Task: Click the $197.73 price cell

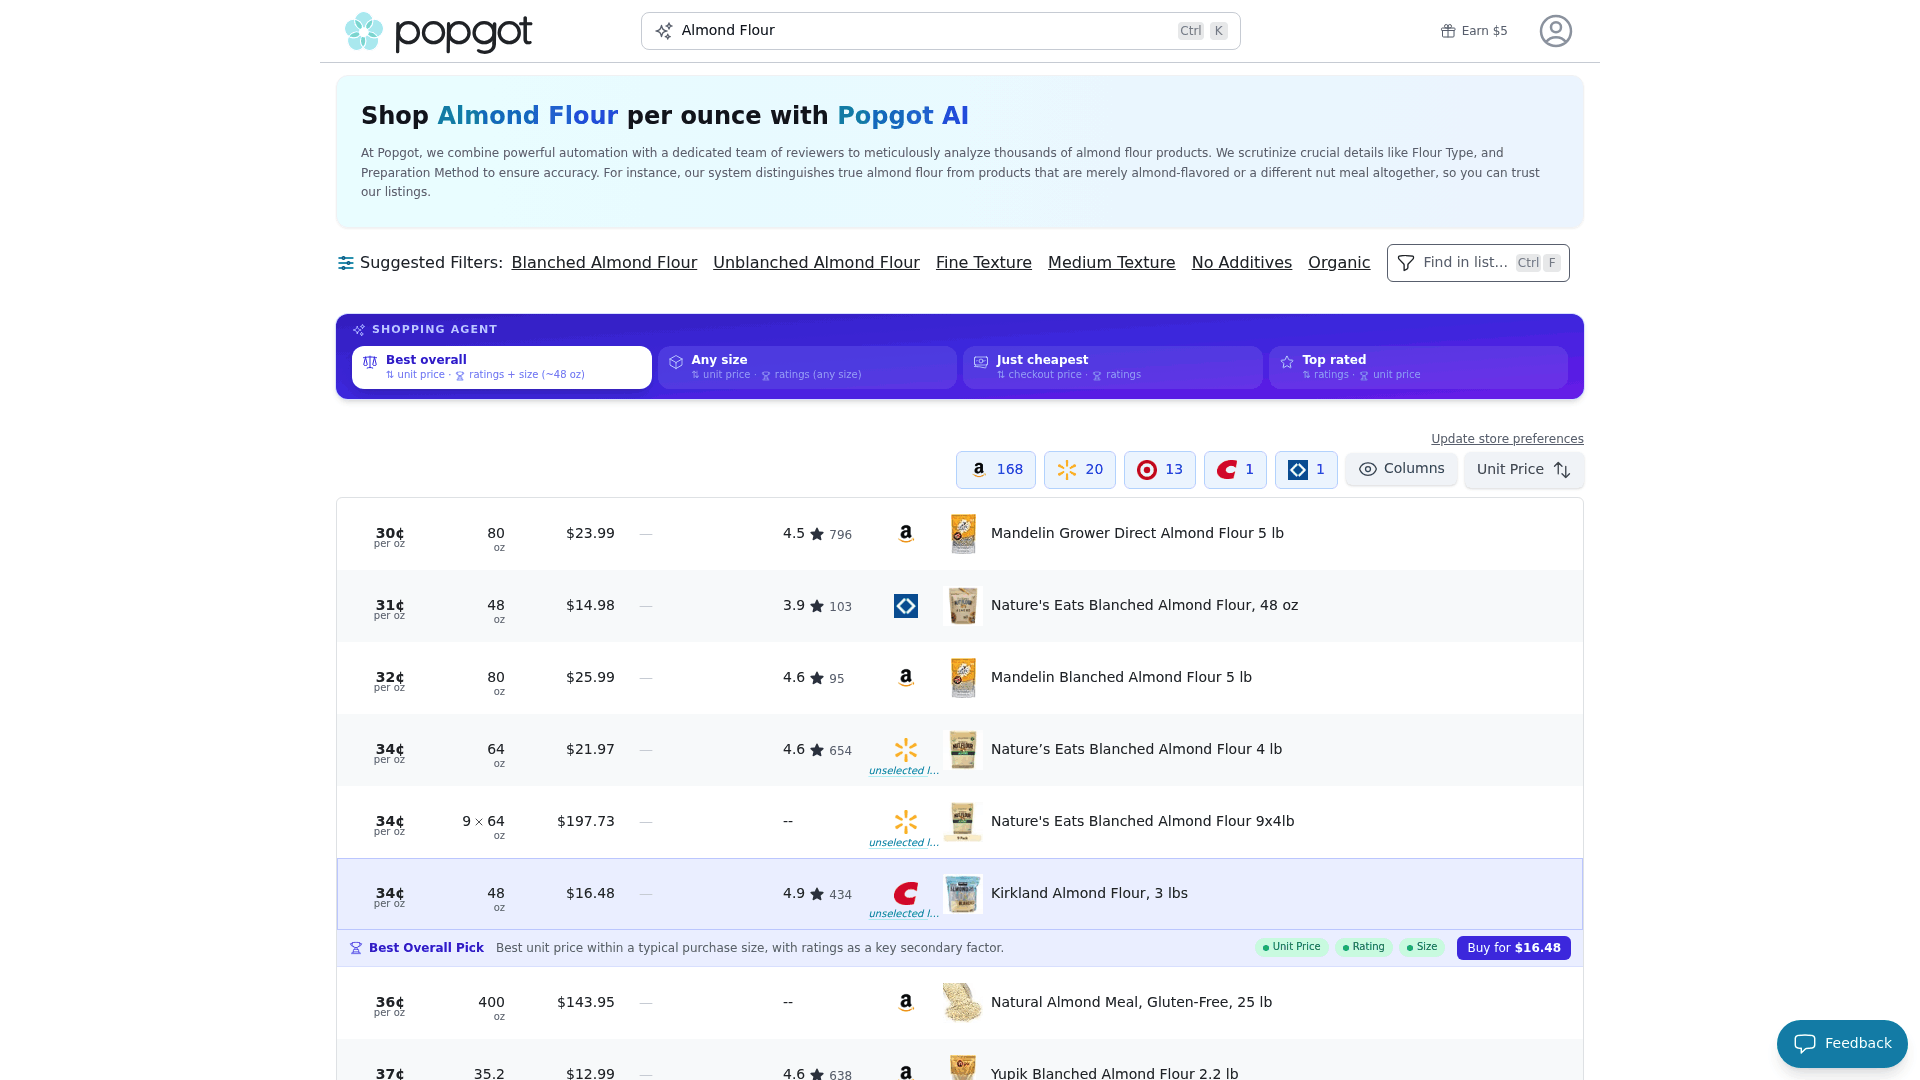Action: pyautogui.click(x=586, y=821)
